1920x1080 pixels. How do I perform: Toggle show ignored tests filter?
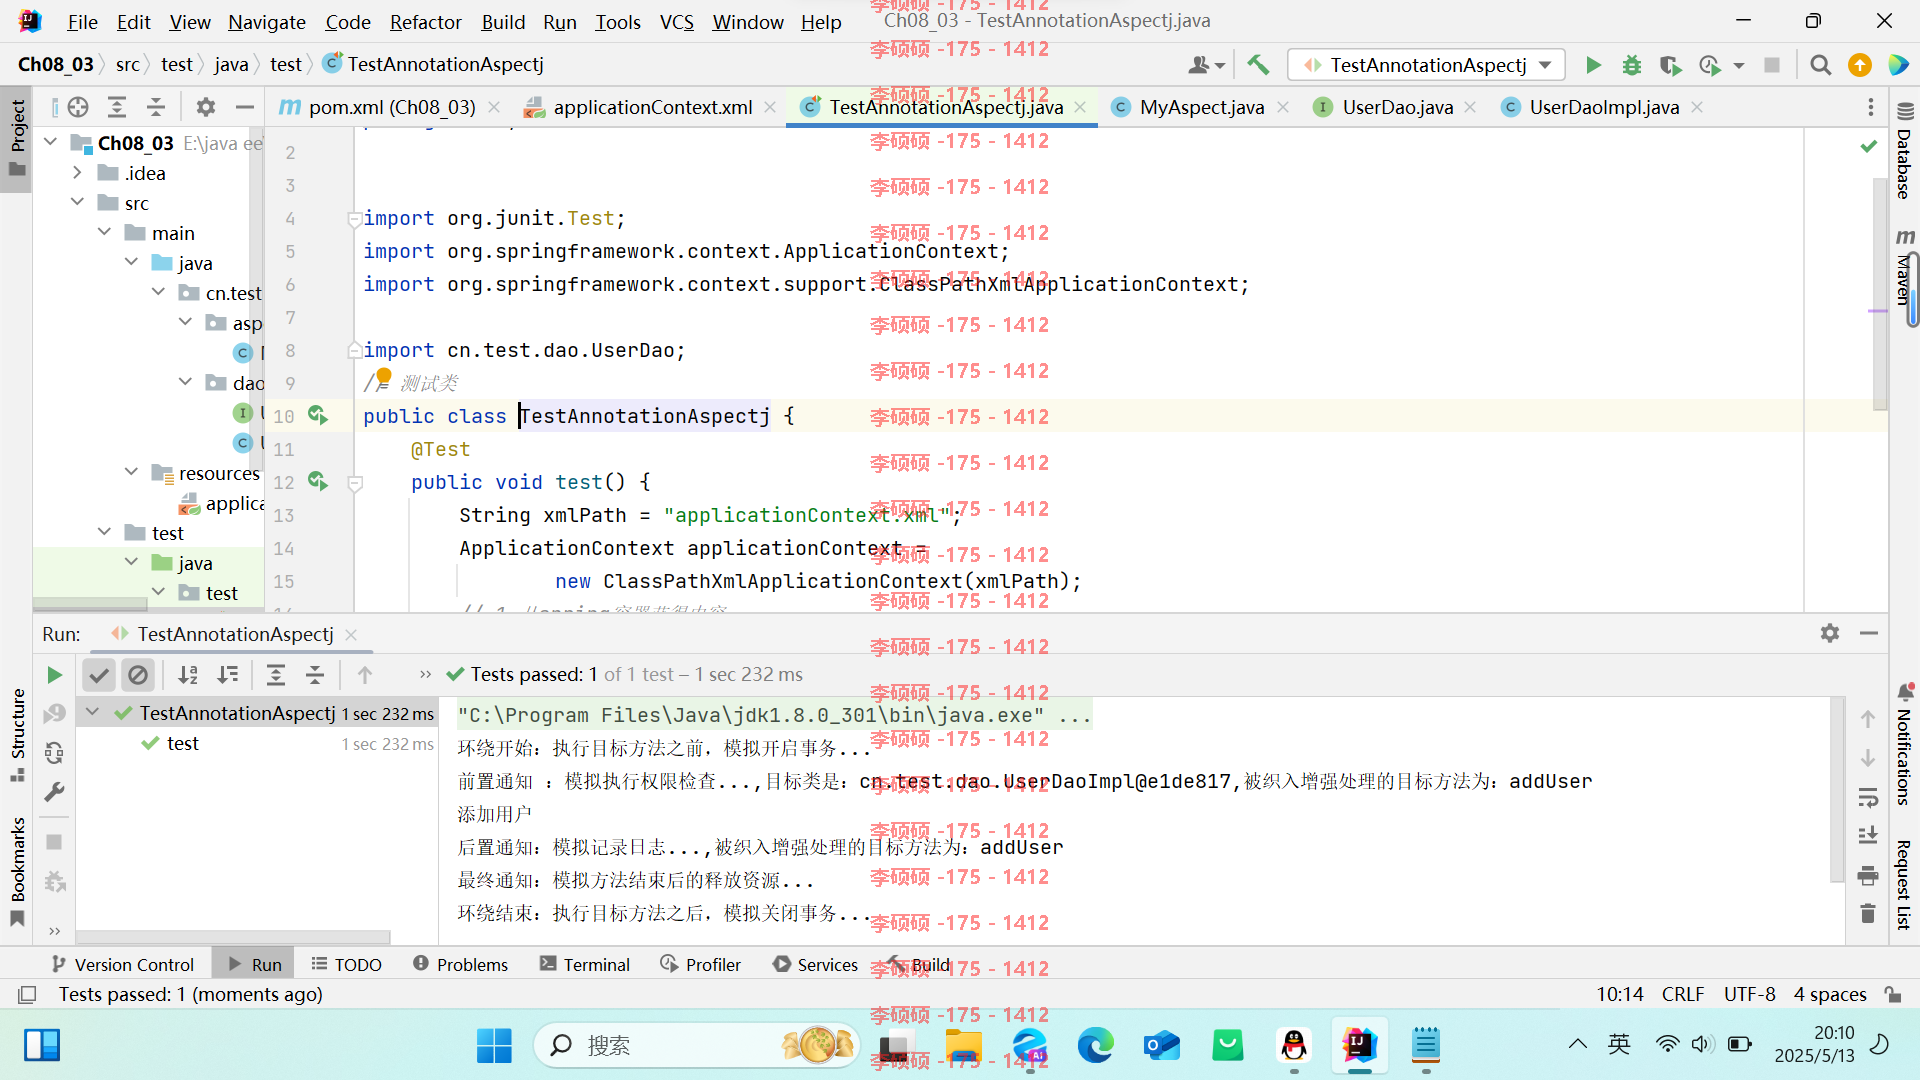coord(138,675)
